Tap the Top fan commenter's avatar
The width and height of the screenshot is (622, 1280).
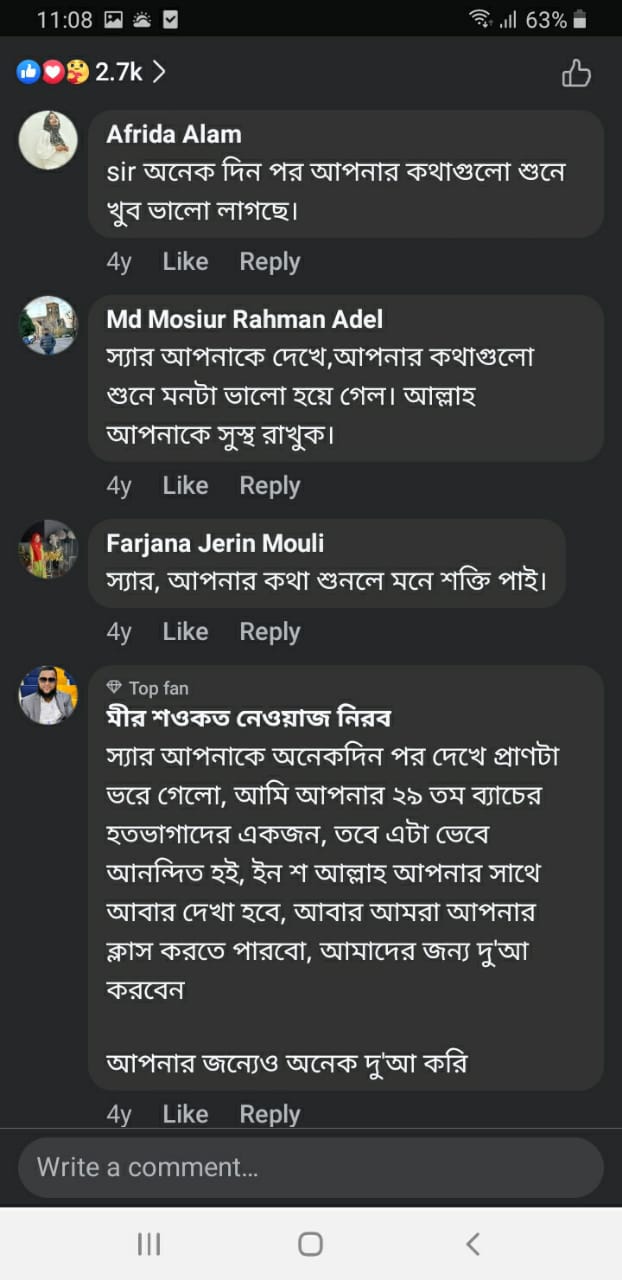pos(48,695)
